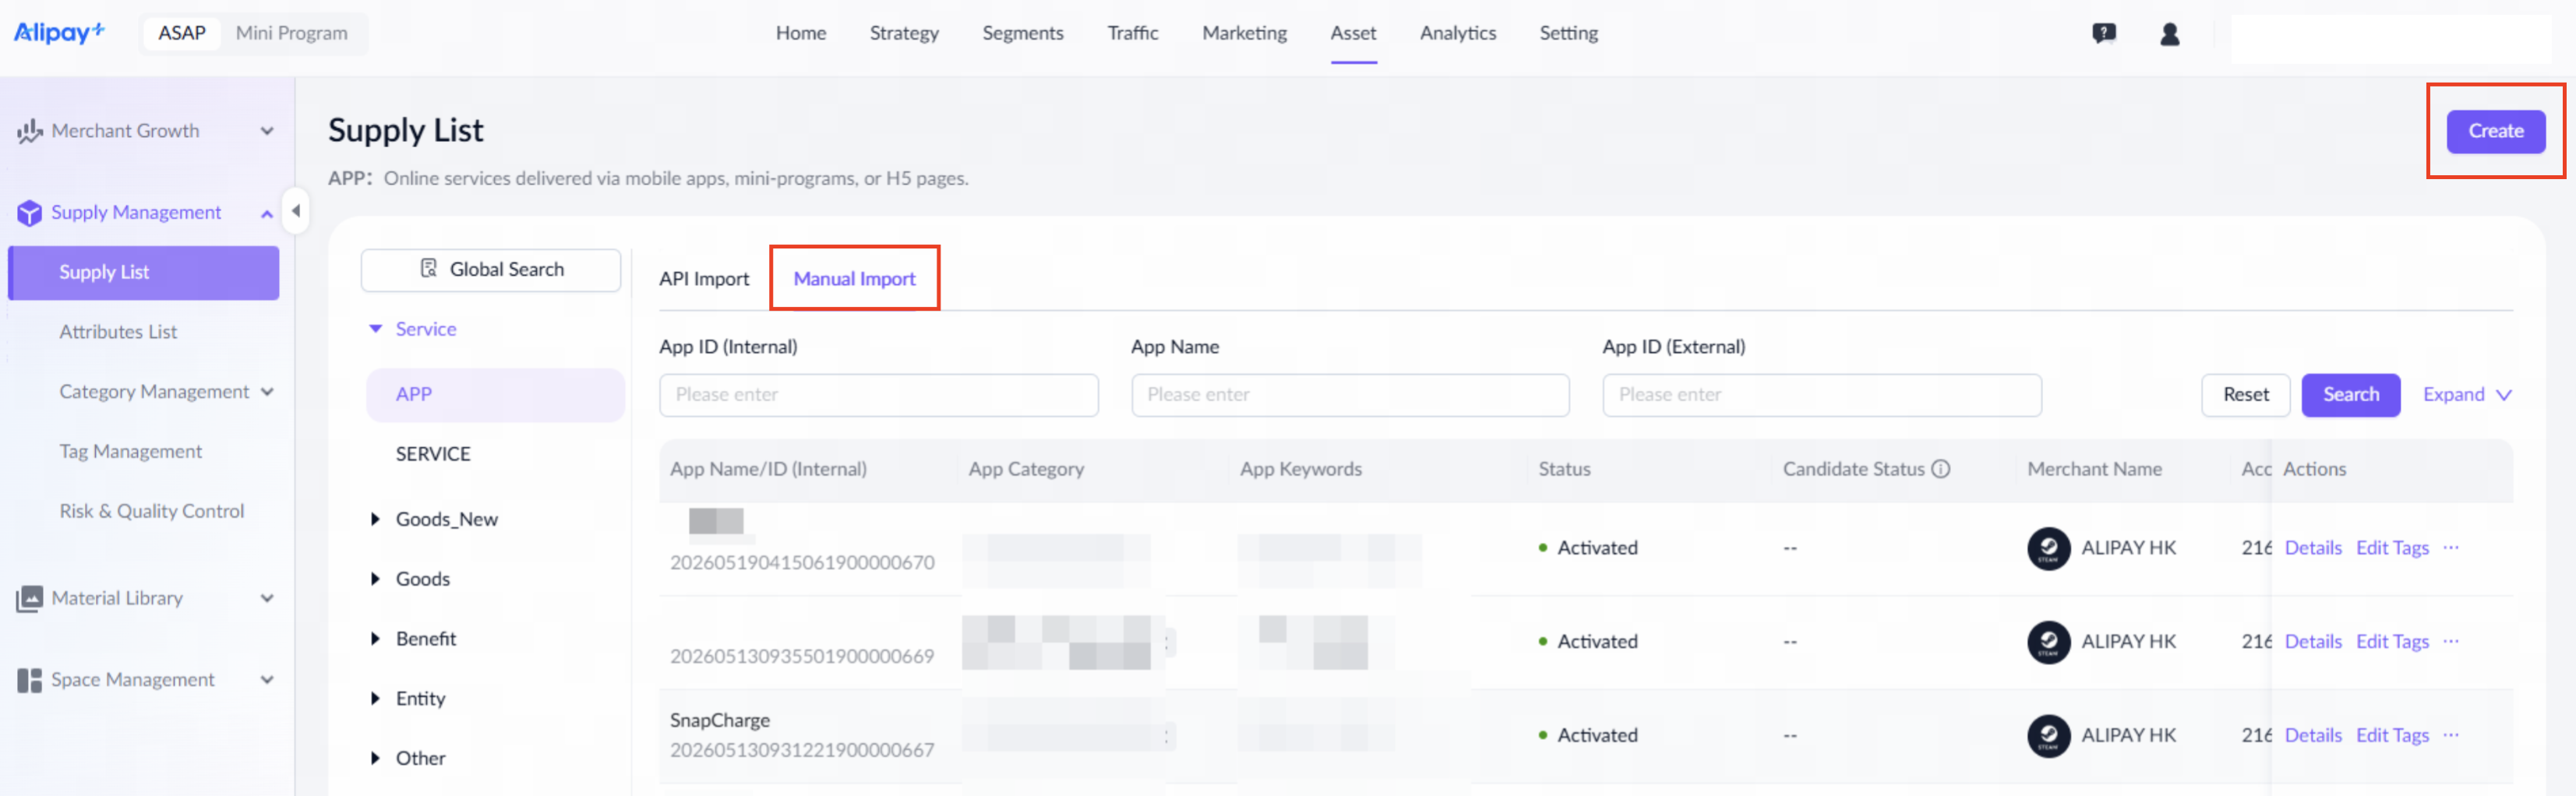Open the Asset menu
This screenshot has width=2576, height=796.
pos(1353,33)
